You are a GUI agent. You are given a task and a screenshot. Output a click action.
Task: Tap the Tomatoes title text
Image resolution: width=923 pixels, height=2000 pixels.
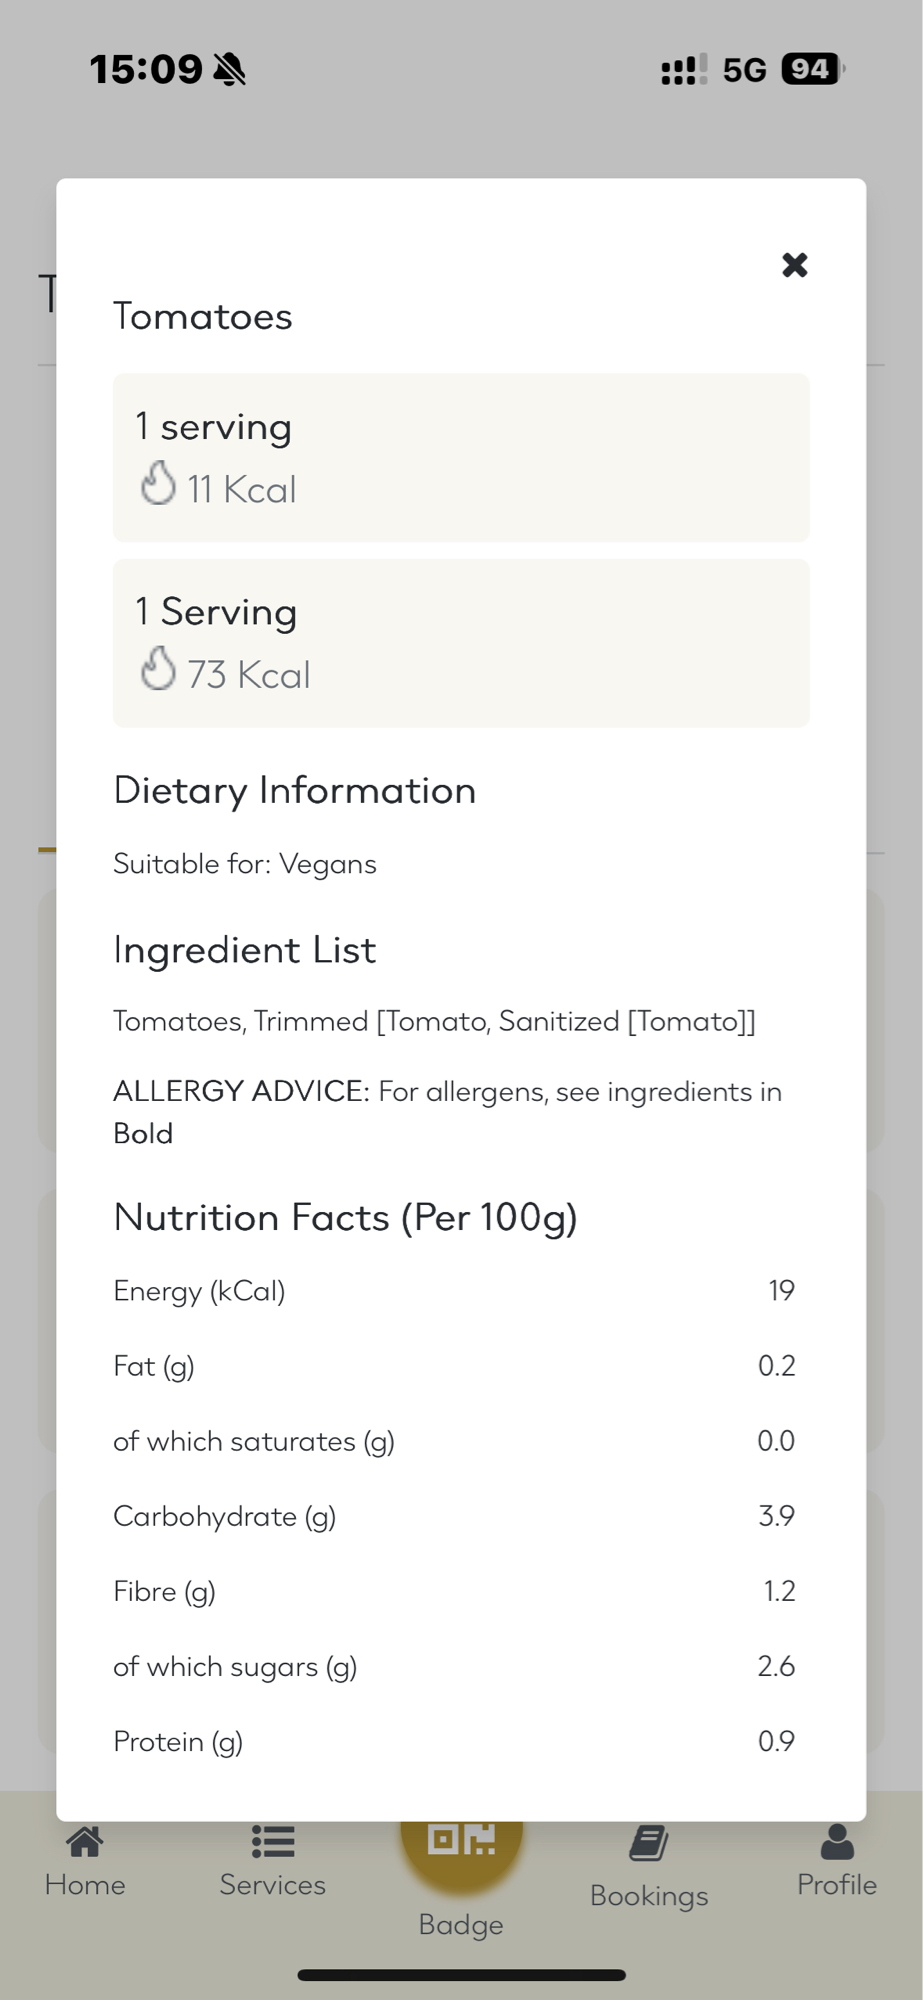coord(203,317)
